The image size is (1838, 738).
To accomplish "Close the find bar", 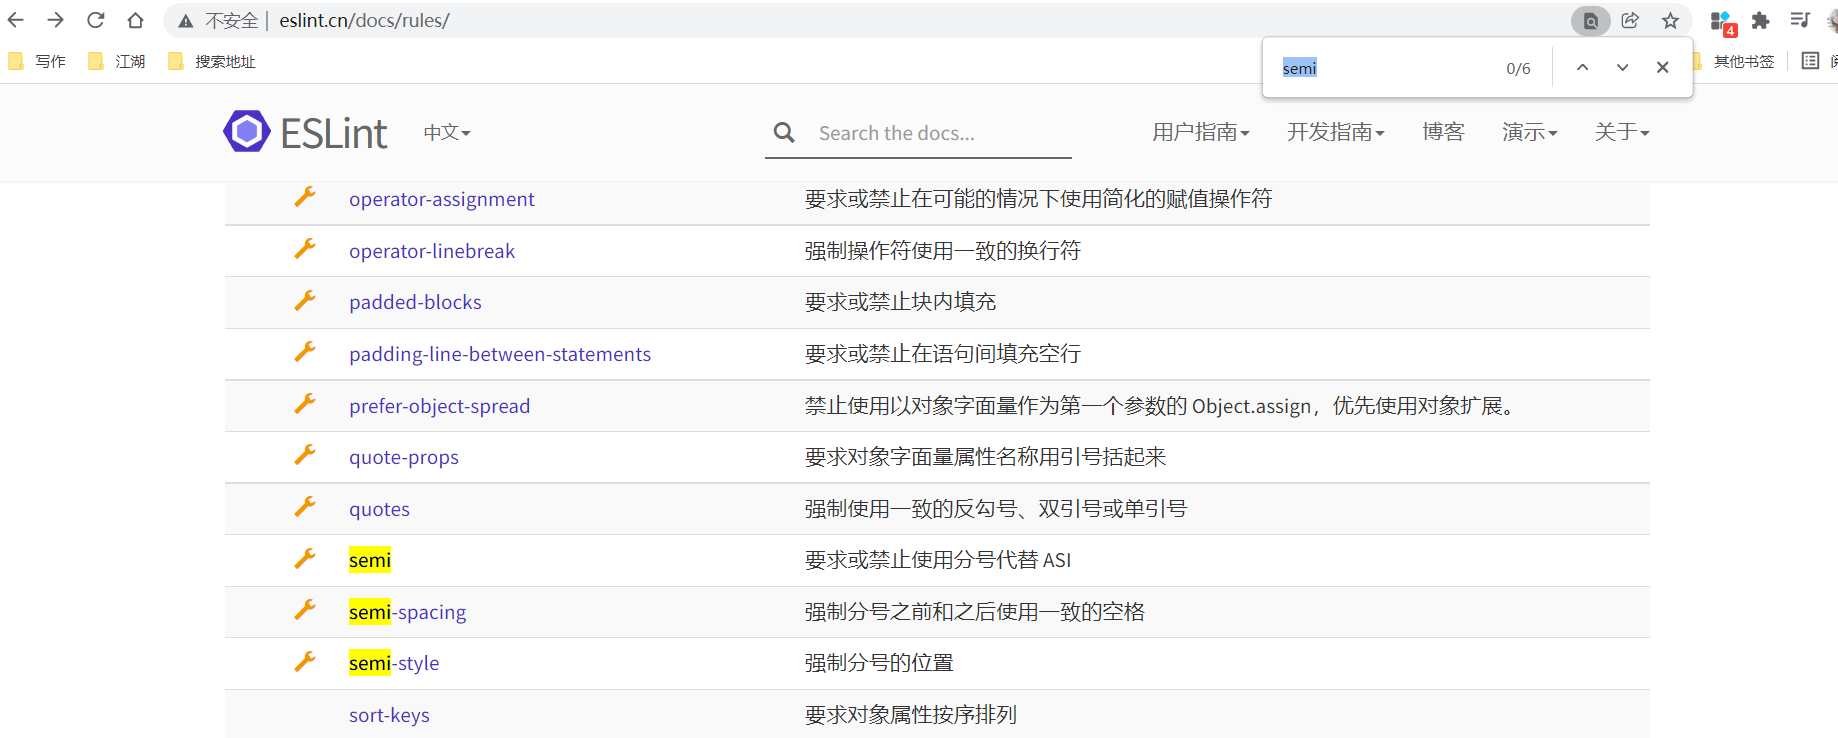I will click(1662, 67).
